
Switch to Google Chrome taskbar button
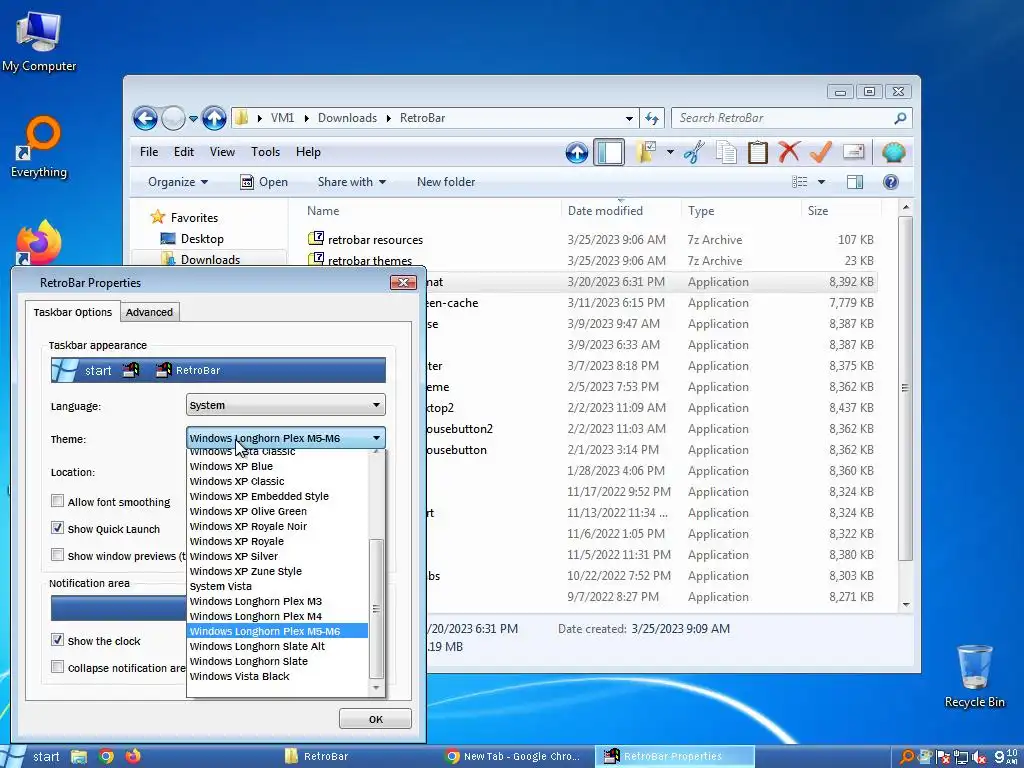click(x=516, y=756)
